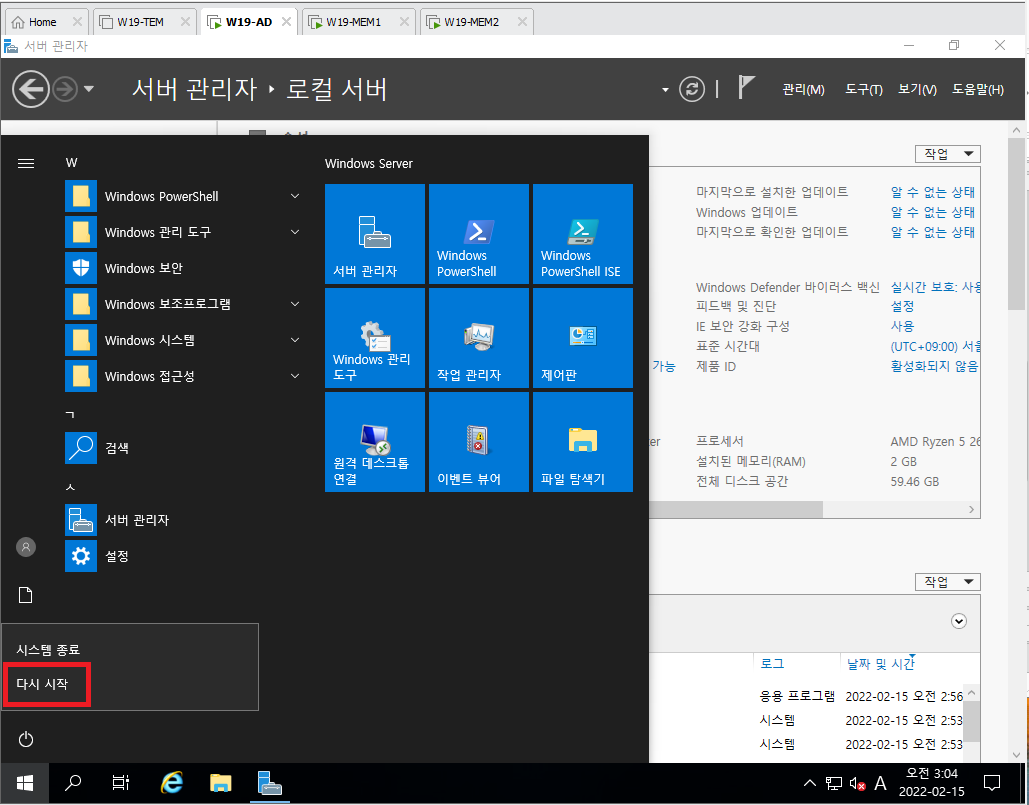Expand the Windows 시스템 folder
The width and height of the screenshot is (1029, 805).
[295, 341]
